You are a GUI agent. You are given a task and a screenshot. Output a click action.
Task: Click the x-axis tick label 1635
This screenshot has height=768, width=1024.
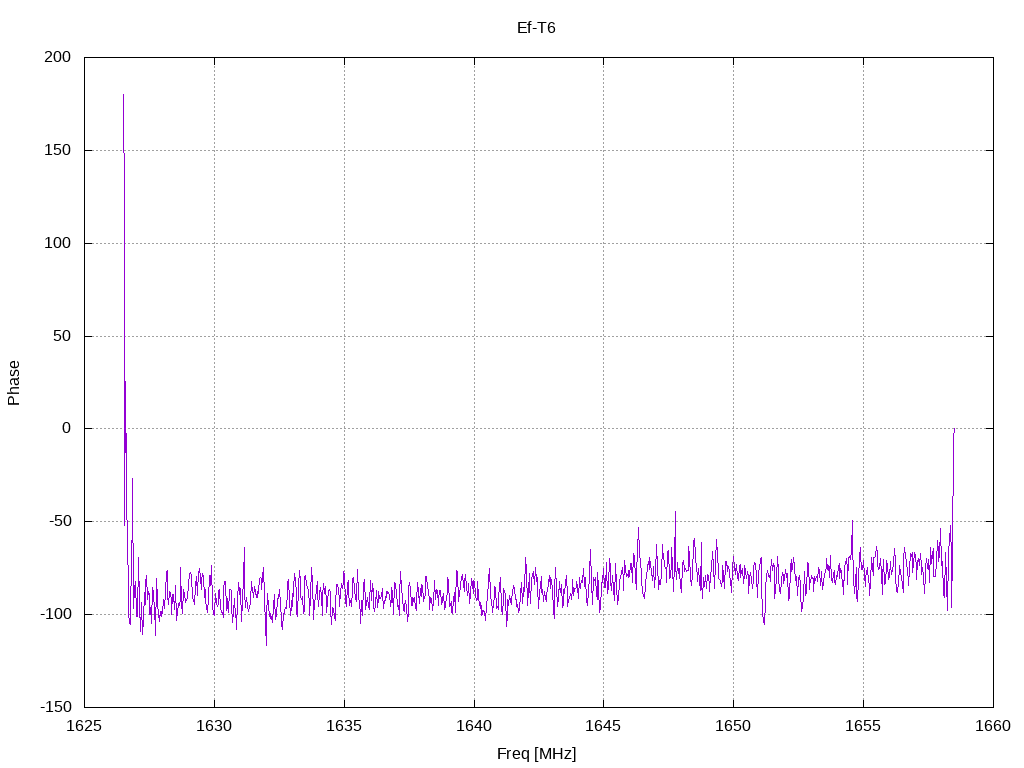point(344,726)
